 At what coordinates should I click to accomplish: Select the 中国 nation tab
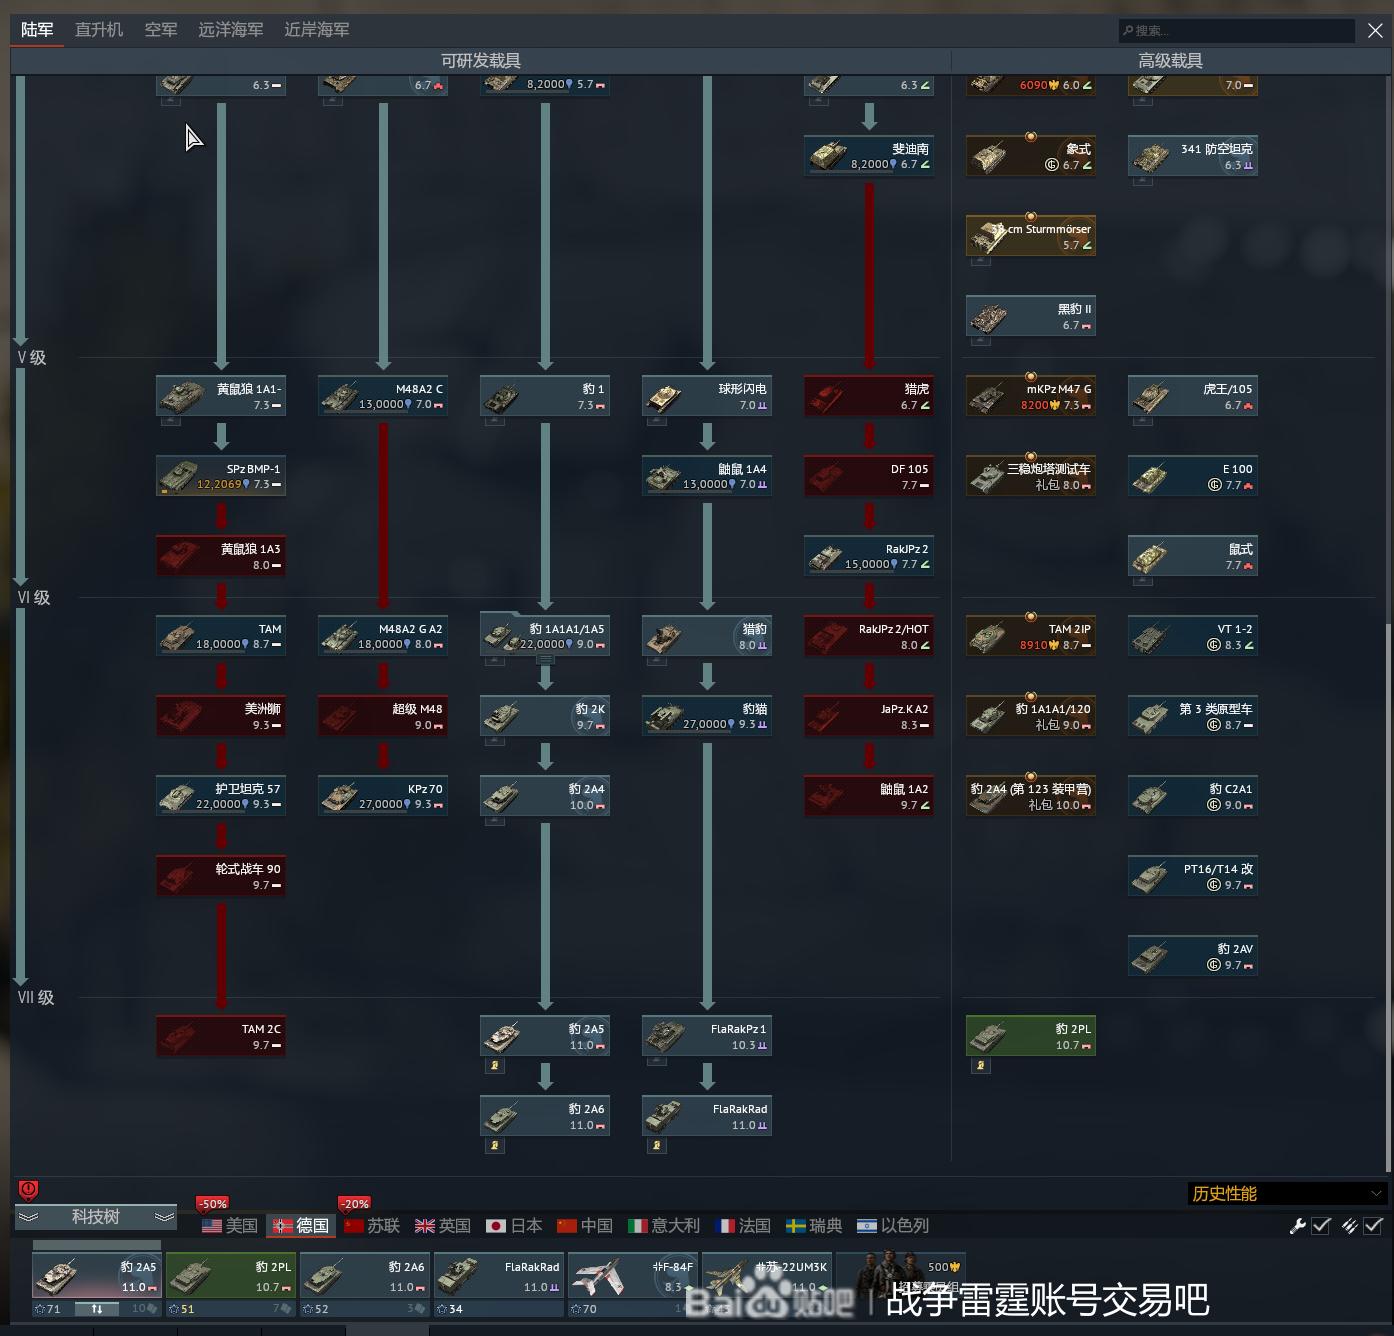585,1226
